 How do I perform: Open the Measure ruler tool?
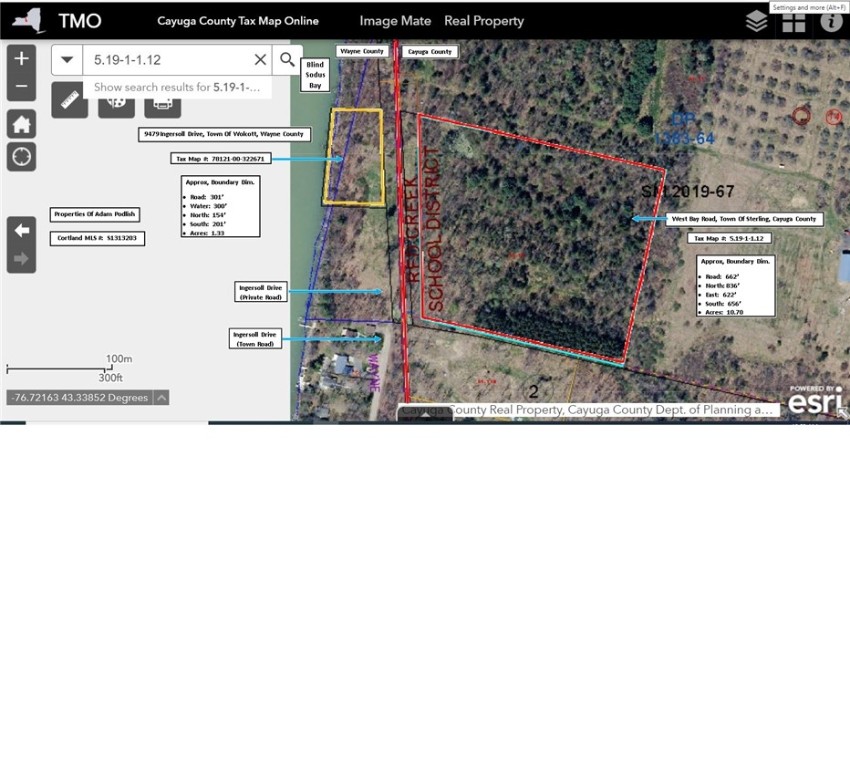click(x=69, y=100)
